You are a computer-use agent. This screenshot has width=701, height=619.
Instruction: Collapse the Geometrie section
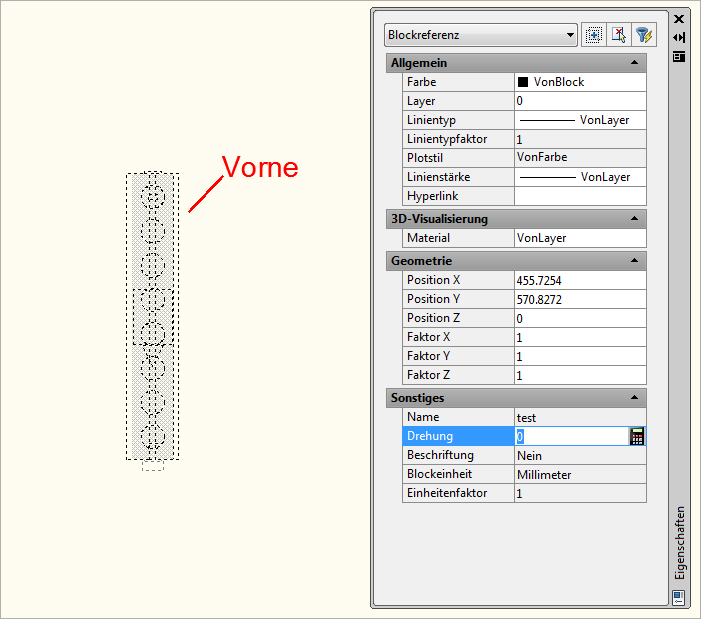[x=634, y=261]
